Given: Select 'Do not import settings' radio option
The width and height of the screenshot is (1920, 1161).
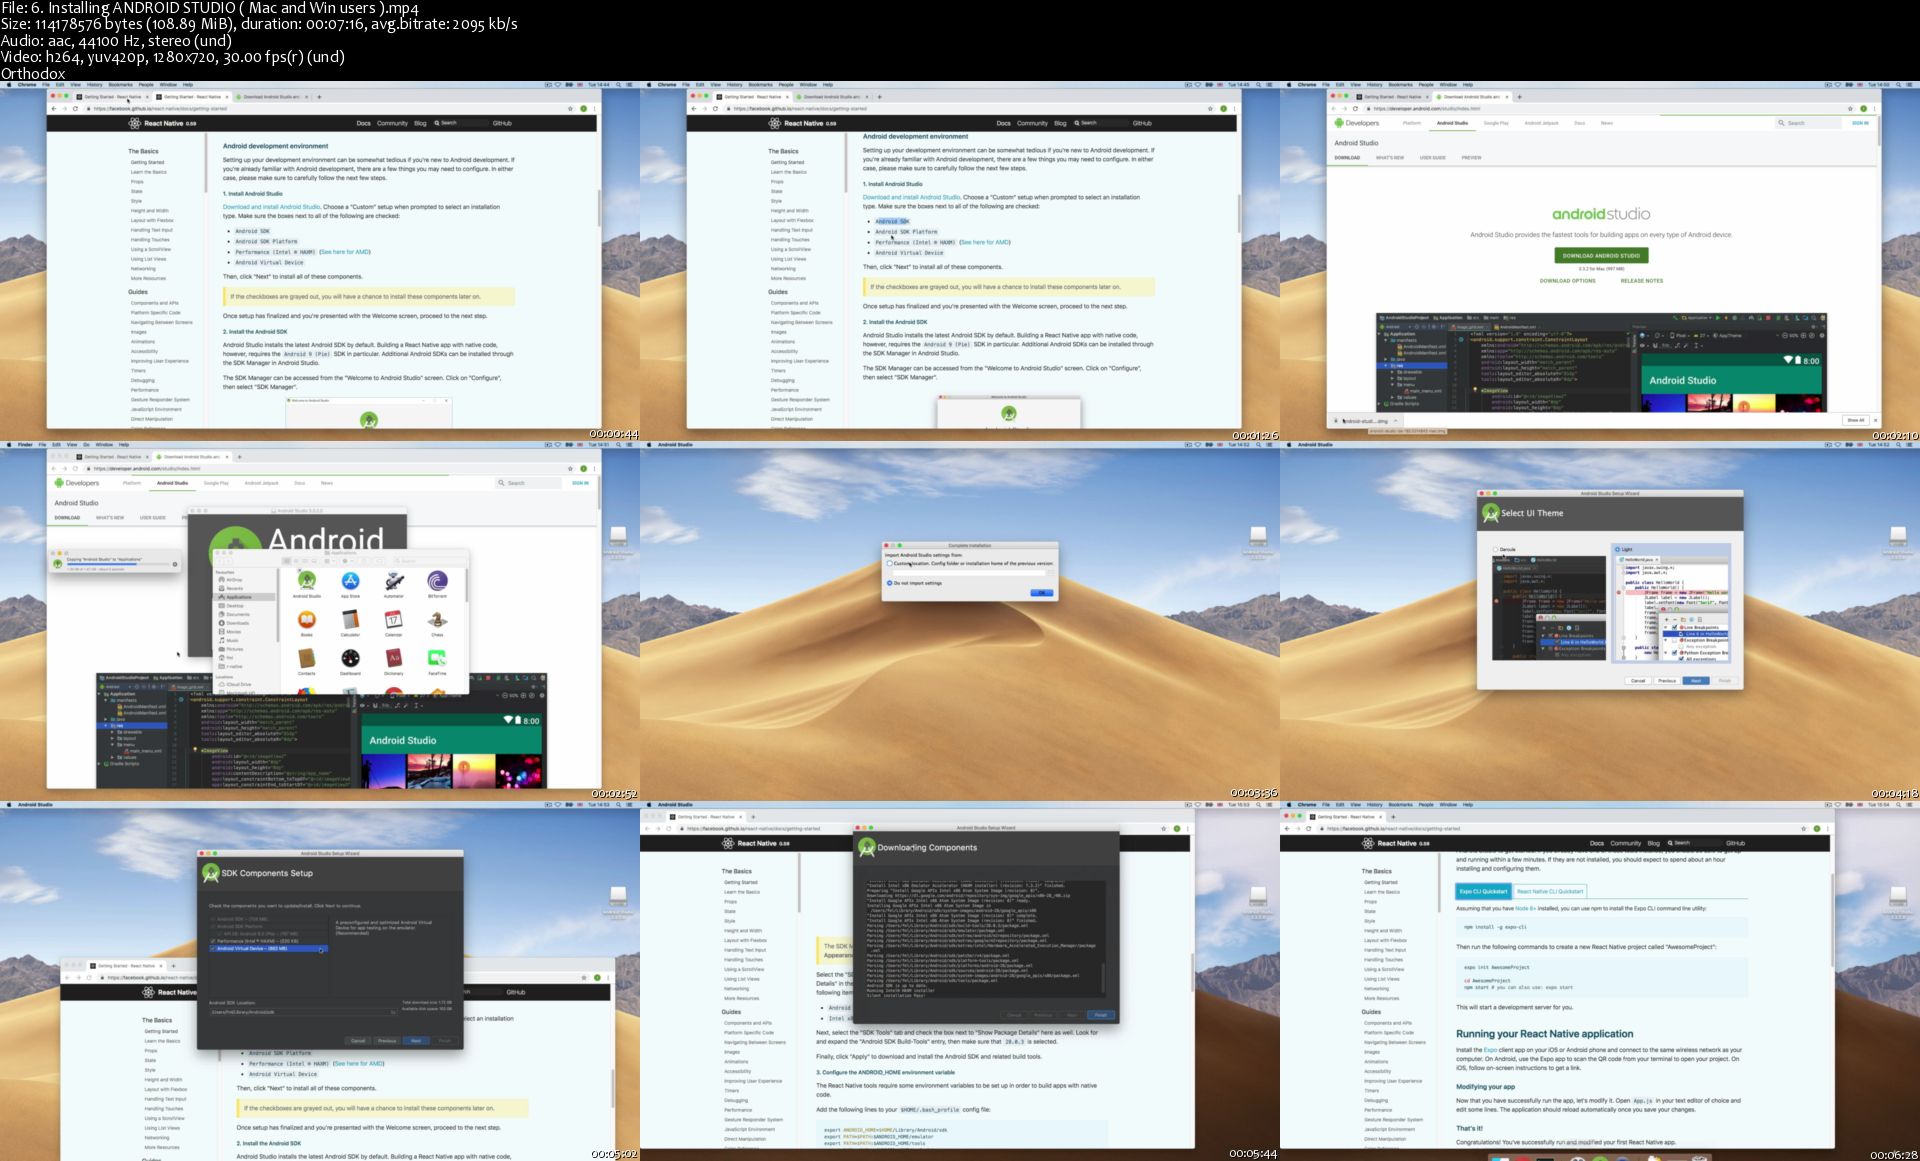Looking at the screenshot, I should (x=890, y=583).
